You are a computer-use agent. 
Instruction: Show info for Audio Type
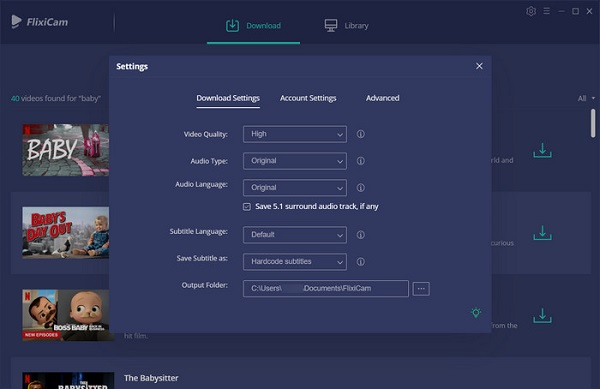[x=360, y=161]
